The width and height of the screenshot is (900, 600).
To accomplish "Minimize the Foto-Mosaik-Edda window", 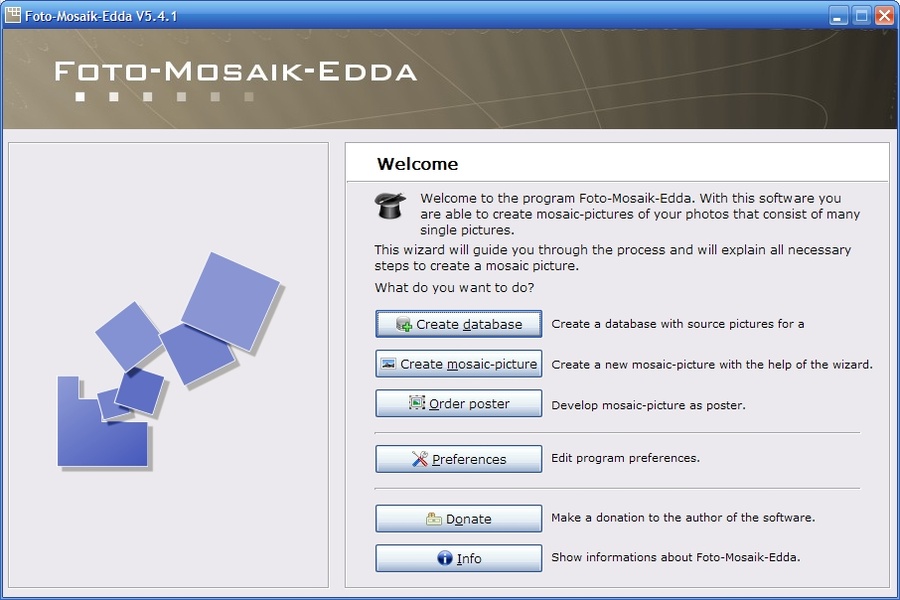I will pos(839,16).
